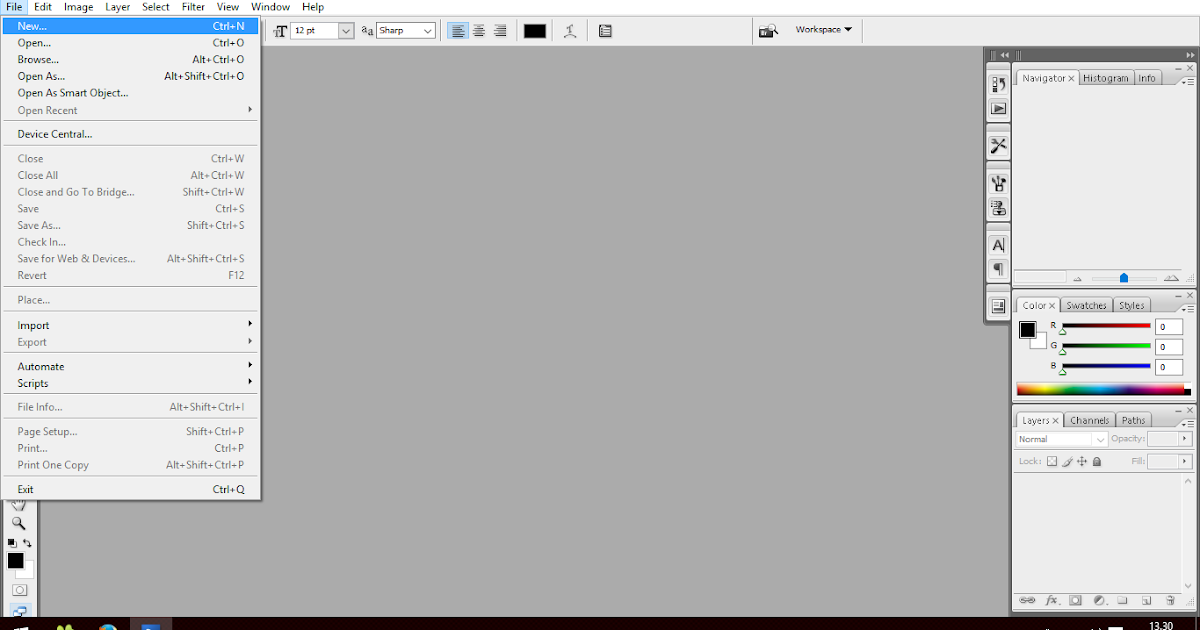This screenshot has height=630, width=1200.
Task: Open the History panel icon
Action: (998, 85)
